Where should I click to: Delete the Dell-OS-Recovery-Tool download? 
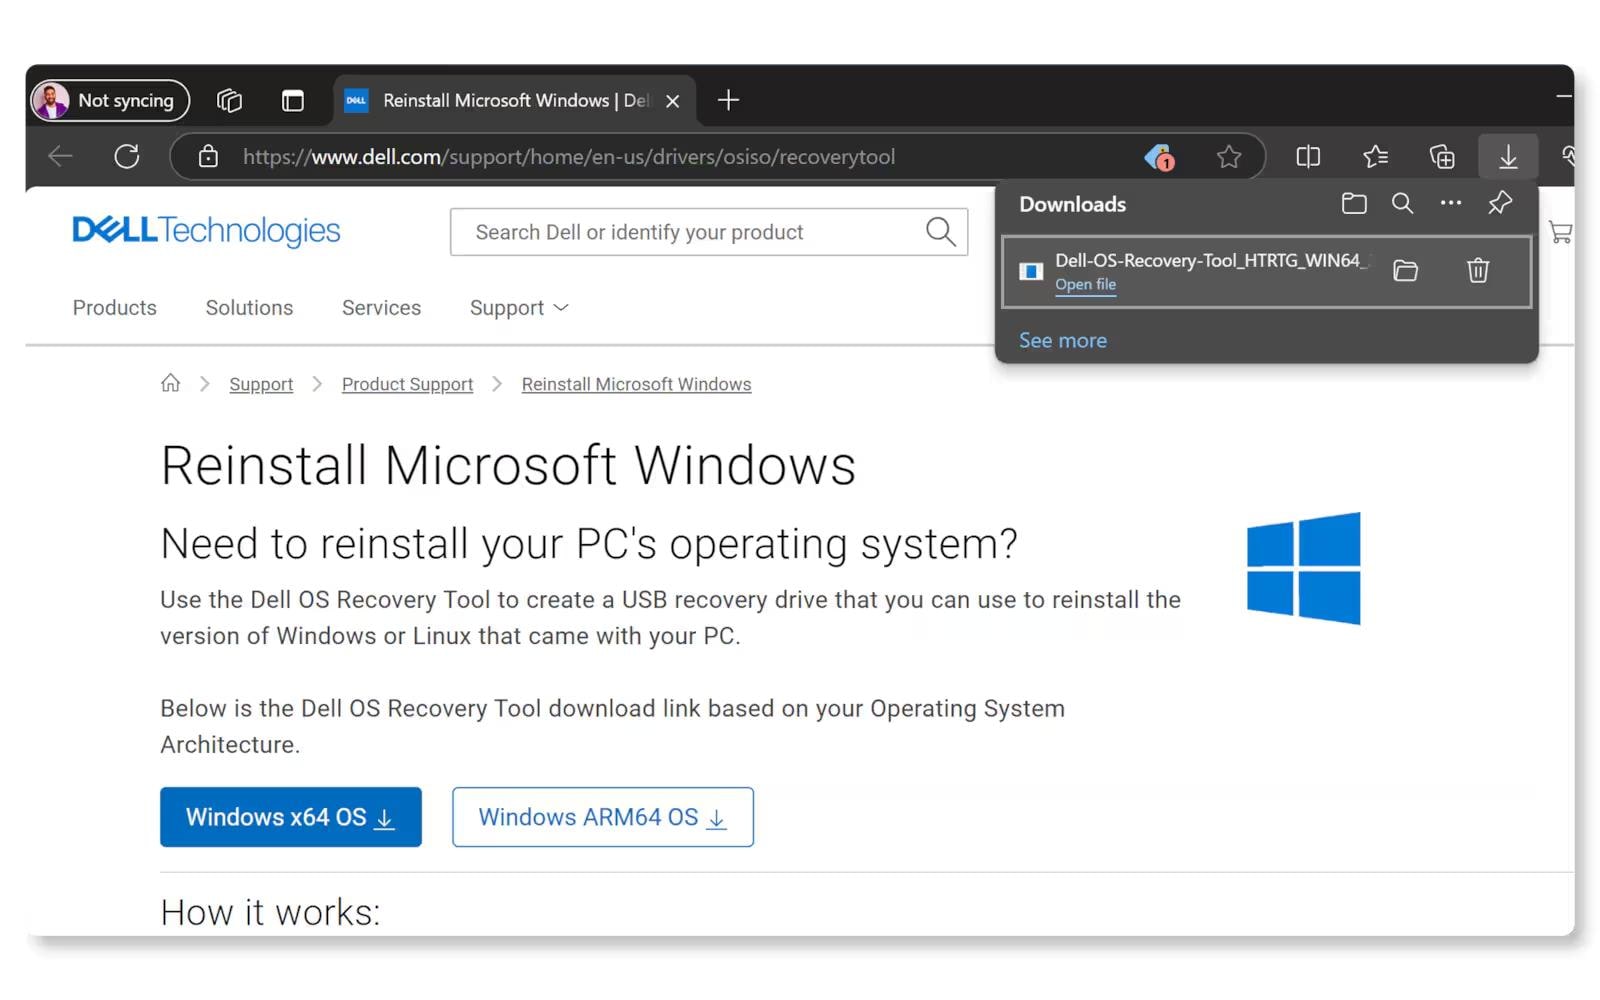point(1478,270)
